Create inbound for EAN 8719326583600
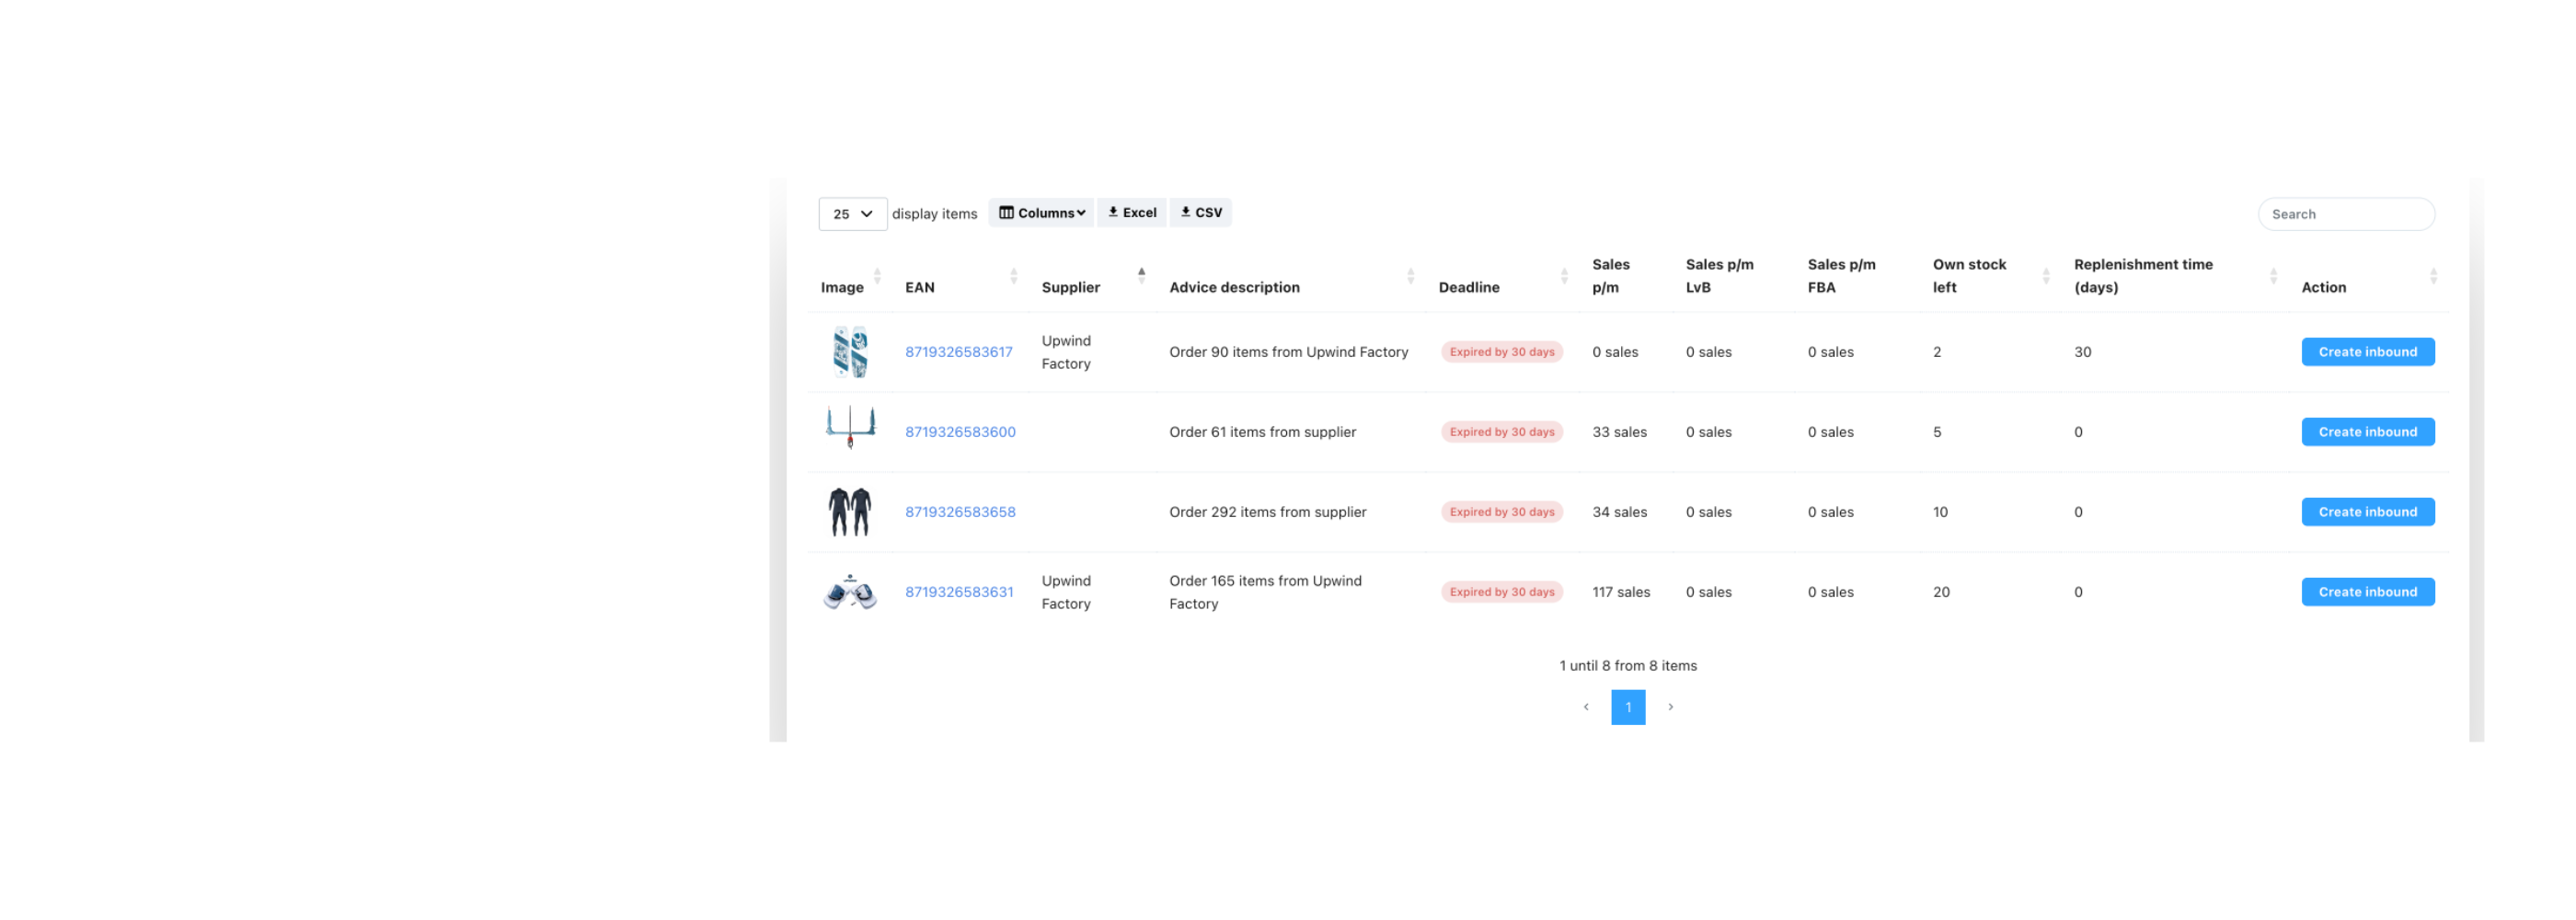The width and height of the screenshot is (2576, 920). (x=2367, y=432)
